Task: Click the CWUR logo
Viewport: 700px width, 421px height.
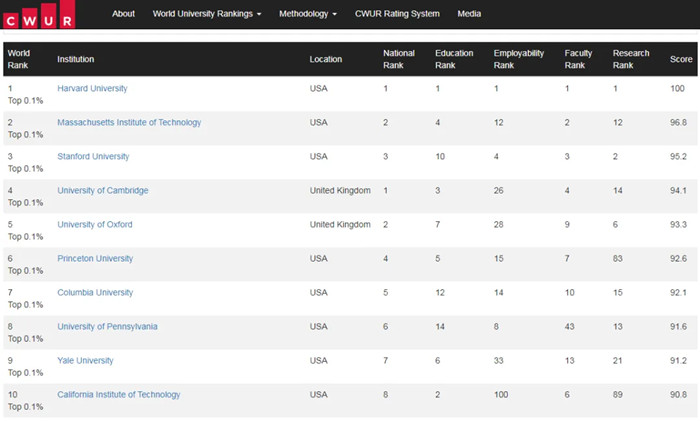Action: pyautogui.click(x=39, y=14)
